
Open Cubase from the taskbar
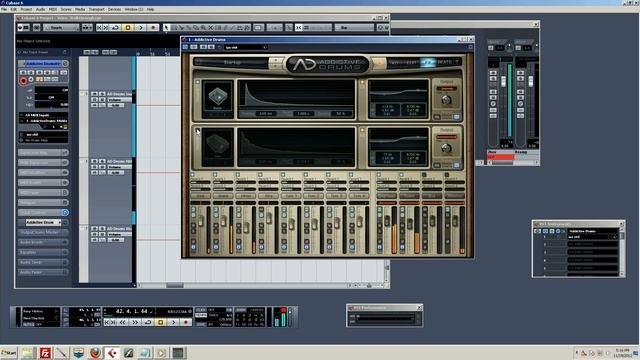click(x=112, y=353)
